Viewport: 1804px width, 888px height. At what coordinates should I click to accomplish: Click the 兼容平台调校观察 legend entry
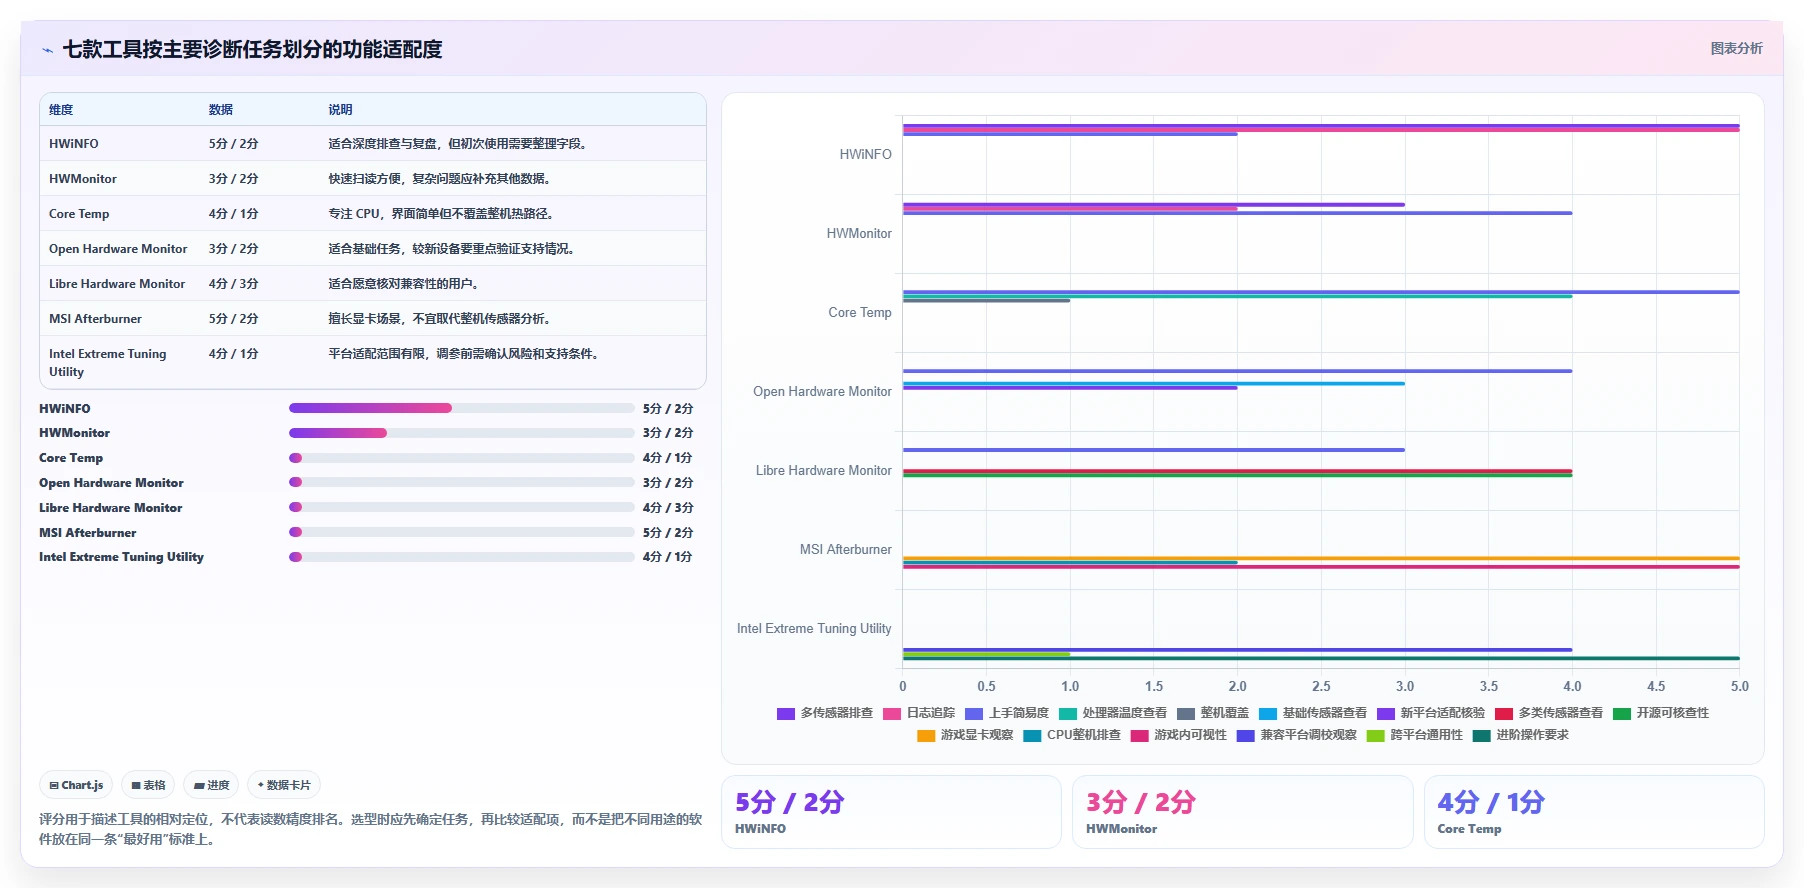coord(1297,735)
